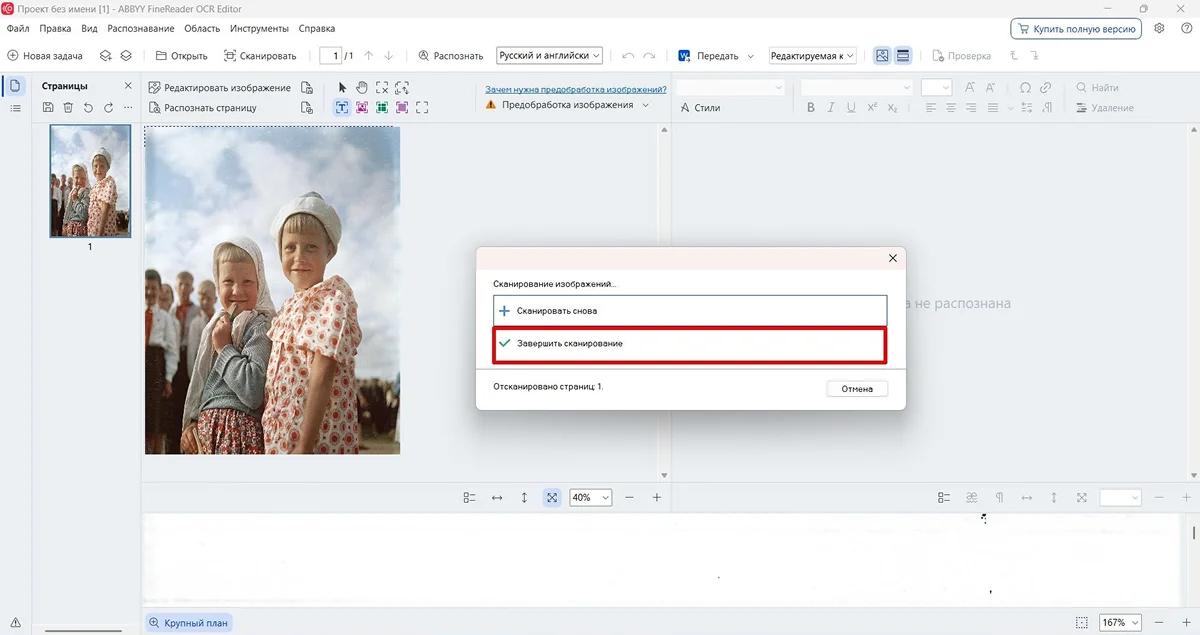
Task: Click the Редактировать изображение tool
Action: click(x=220, y=88)
